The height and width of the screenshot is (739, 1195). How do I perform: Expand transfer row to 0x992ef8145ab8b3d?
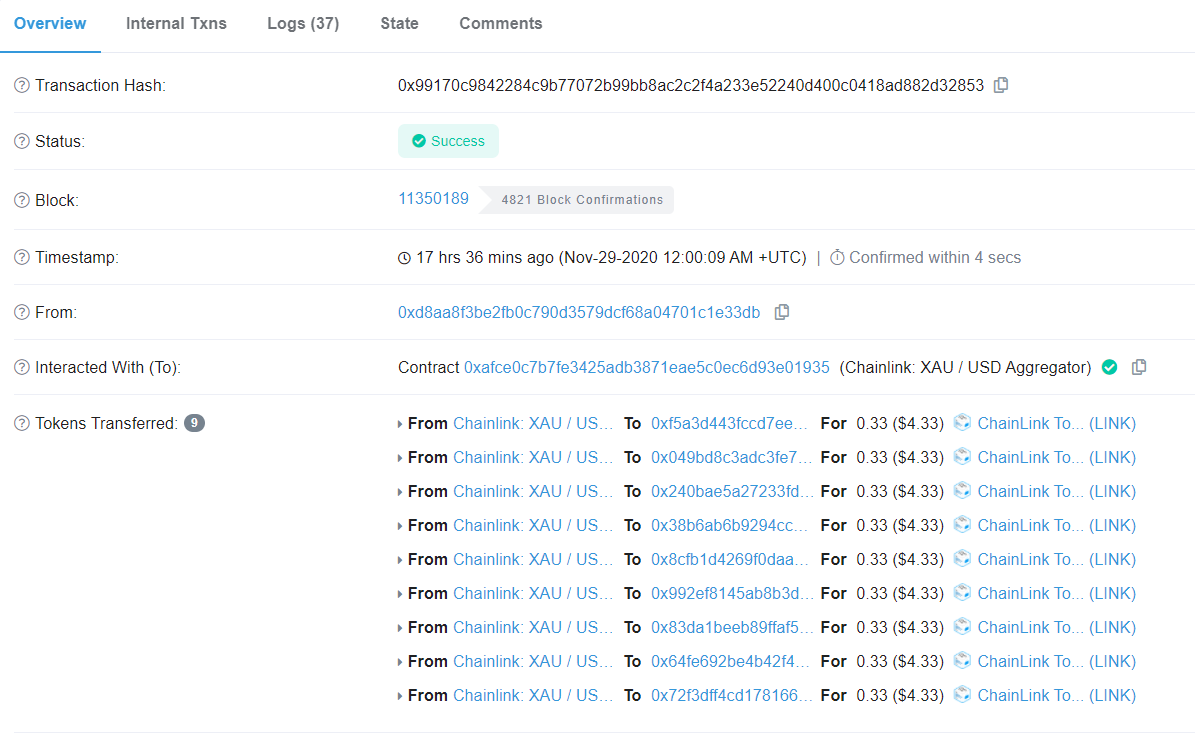click(x=400, y=594)
